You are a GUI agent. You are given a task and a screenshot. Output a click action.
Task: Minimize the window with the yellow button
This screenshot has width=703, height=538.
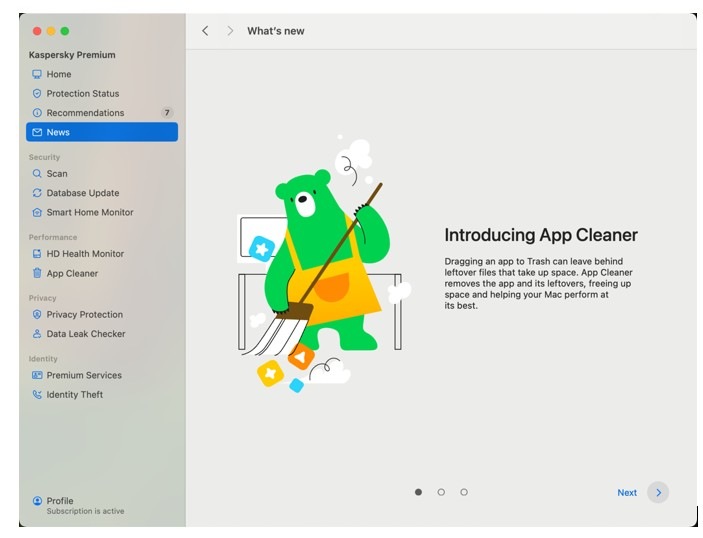[x=51, y=31]
